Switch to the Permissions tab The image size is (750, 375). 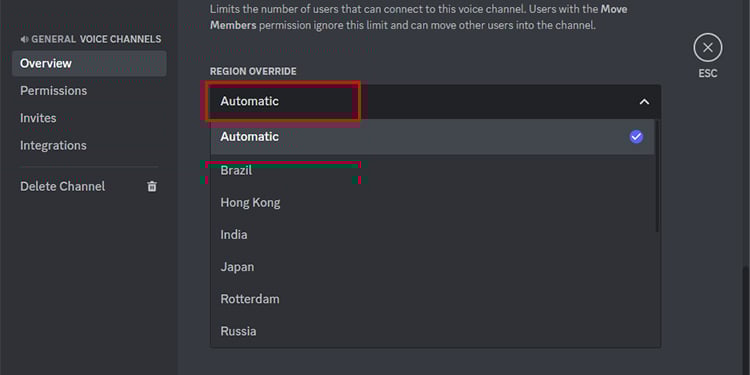click(89, 90)
